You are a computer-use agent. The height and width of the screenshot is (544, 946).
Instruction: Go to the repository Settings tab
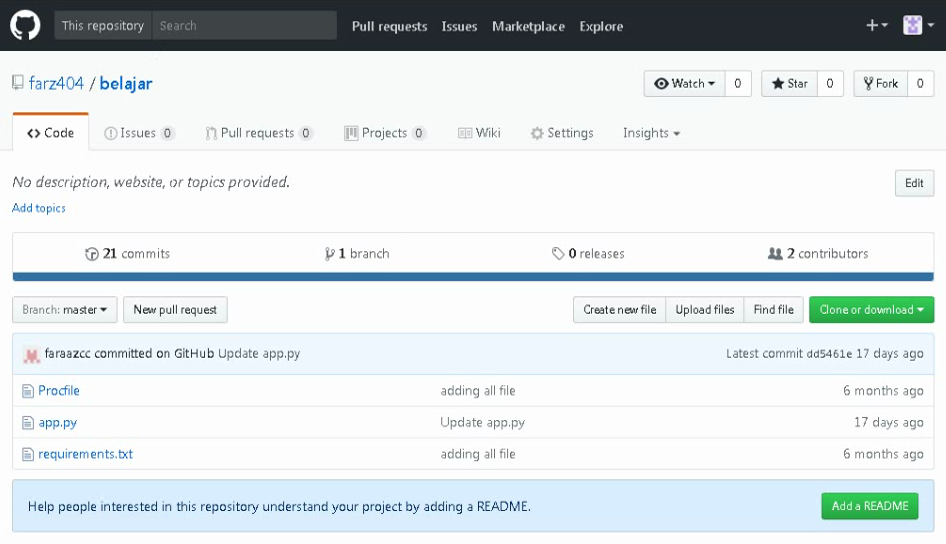click(x=561, y=133)
